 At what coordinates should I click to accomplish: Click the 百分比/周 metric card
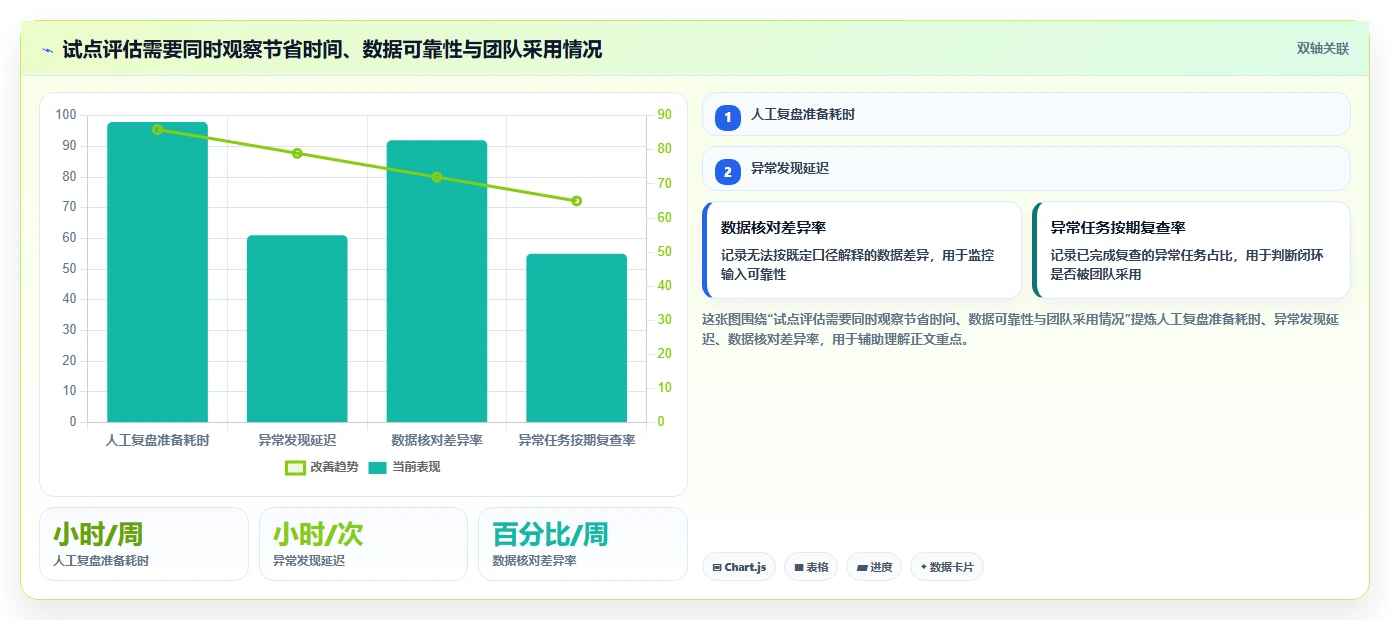click(583, 544)
